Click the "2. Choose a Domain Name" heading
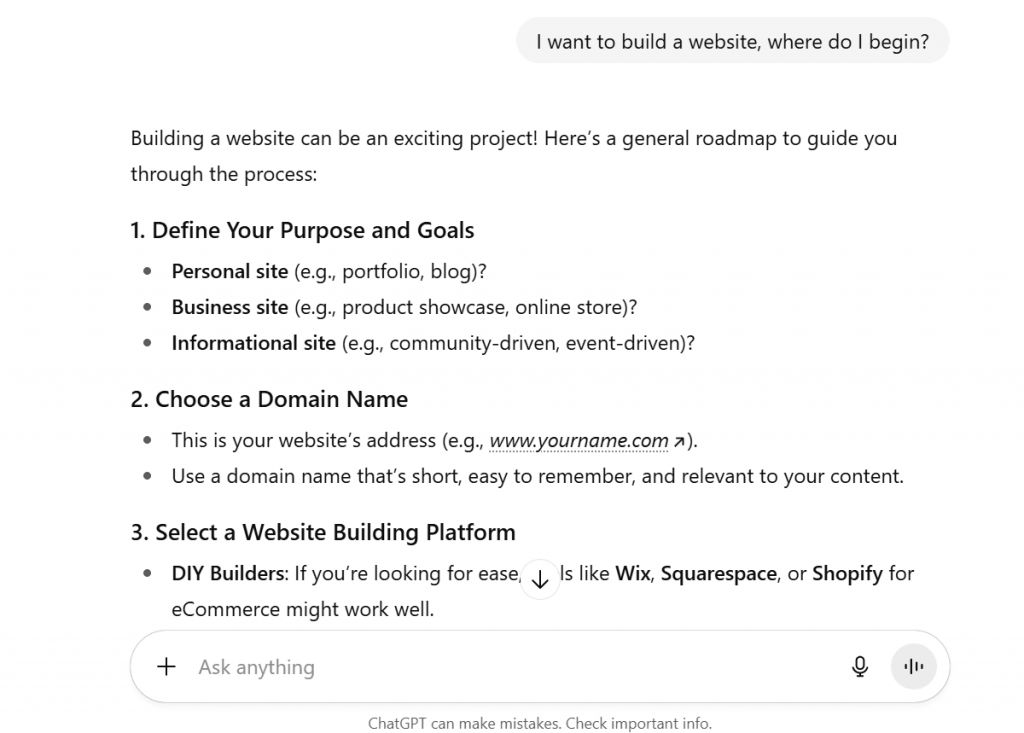This screenshot has height=733, width=1024. [x=269, y=400]
